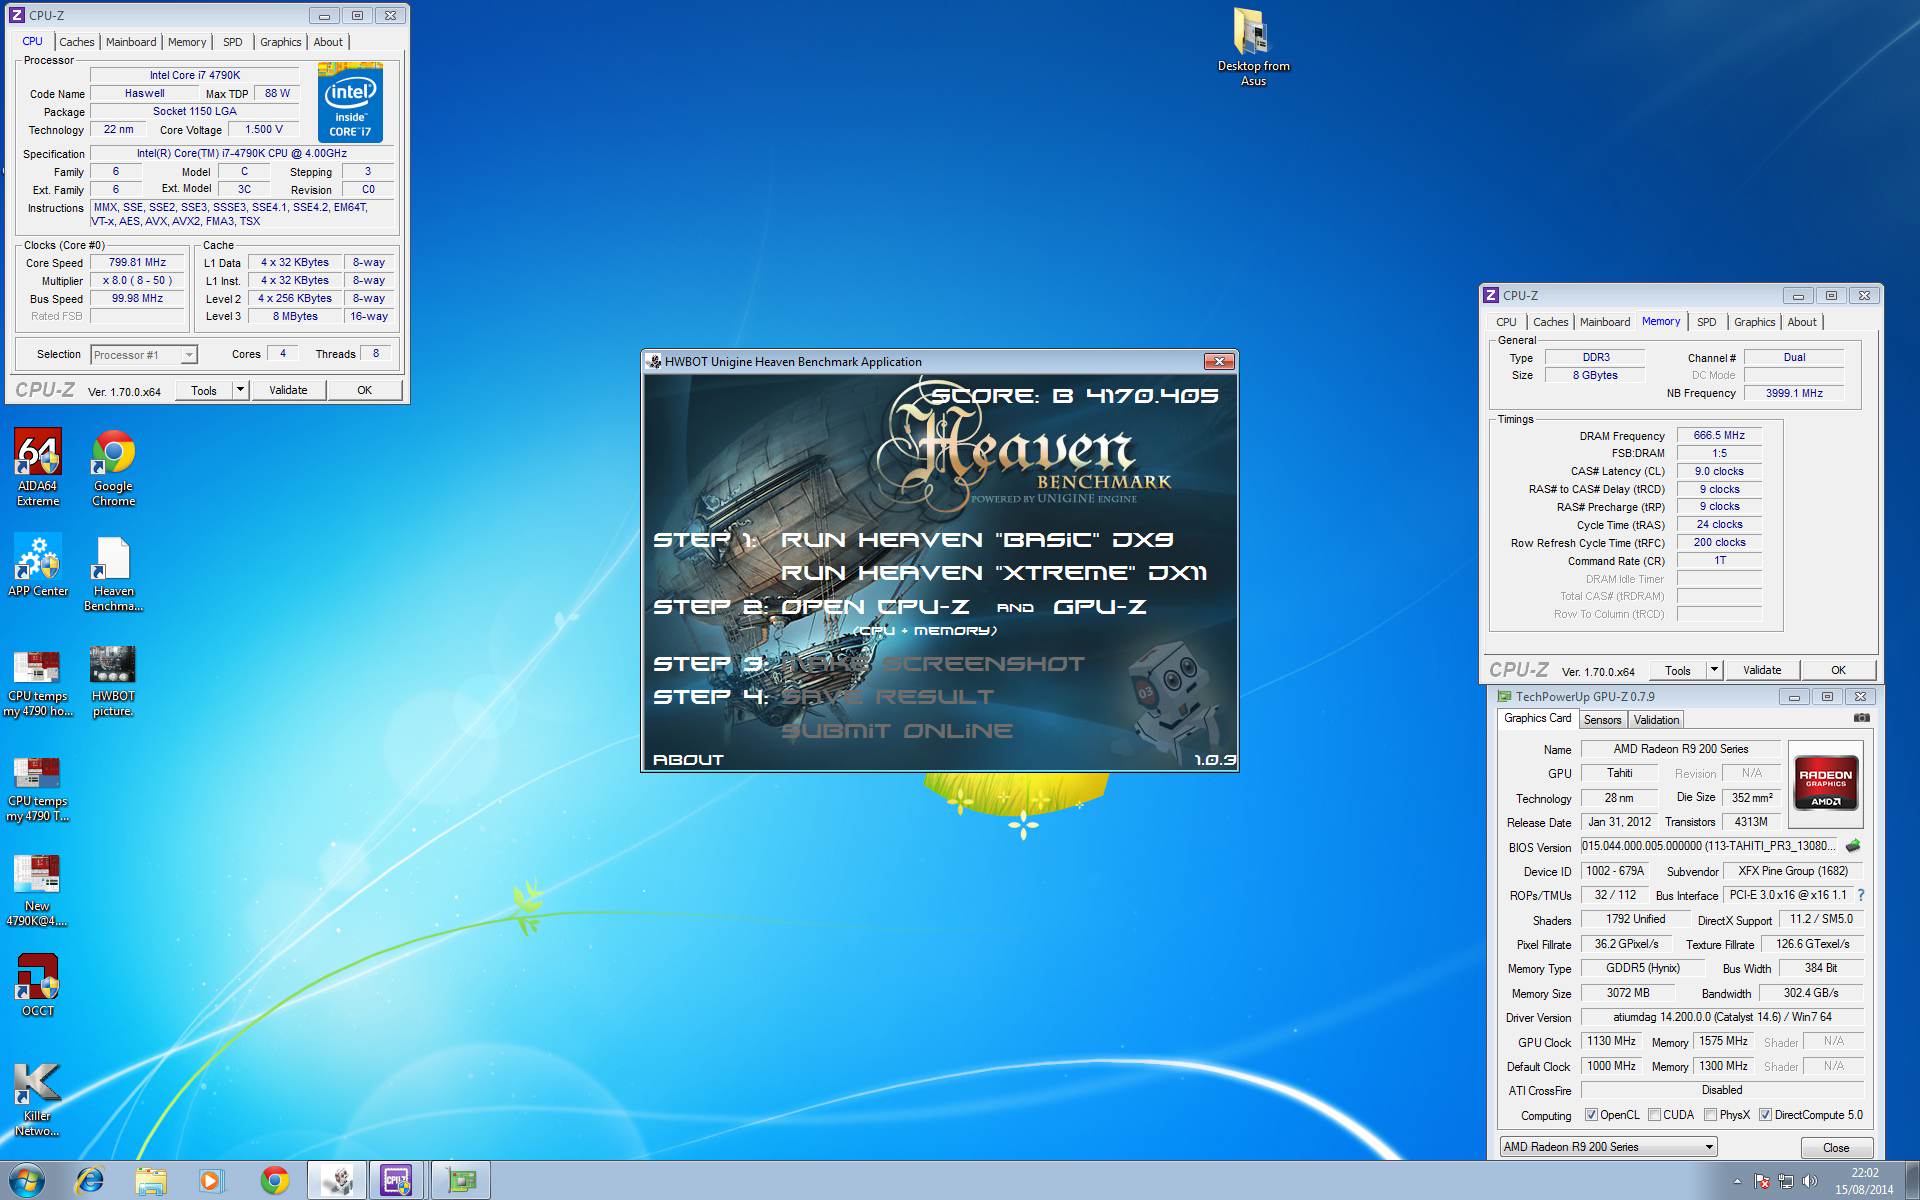The image size is (1920, 1200).
Task: Expand the Processor #1 selection dropdown
Action: point(189,355)
